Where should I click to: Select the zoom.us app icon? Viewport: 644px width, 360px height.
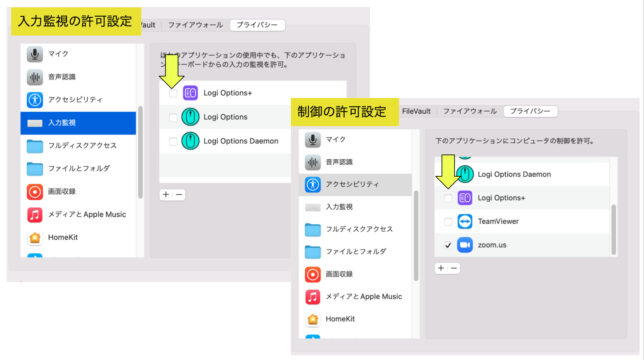[465, 245]
